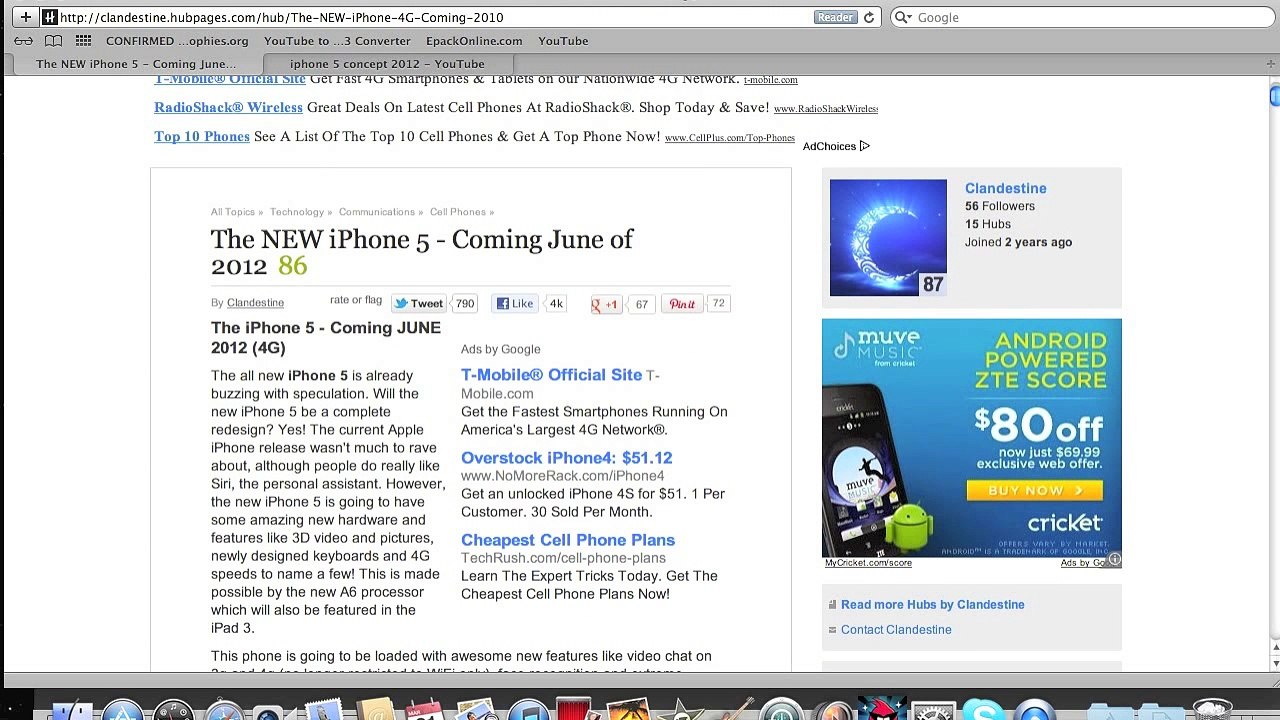Viewport: 1280px width, 720px height.
Task: Click the BUY NOW button on Cricket ad
Action: pyautogui.click(x=1034, y=490)
